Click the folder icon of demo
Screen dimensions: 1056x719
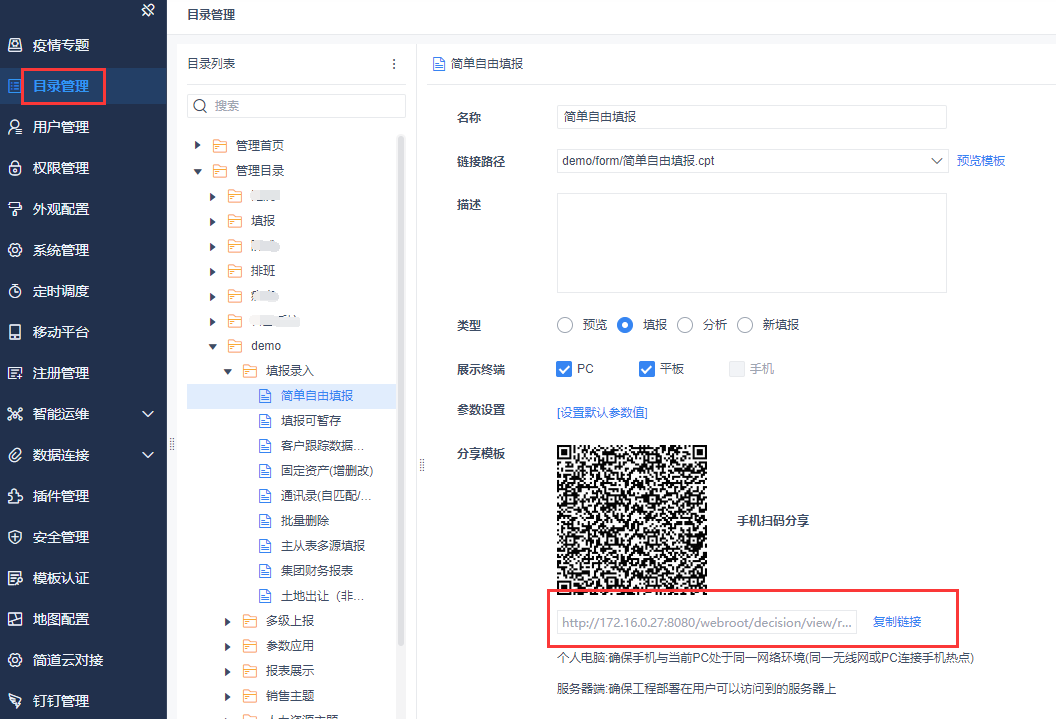235,346
